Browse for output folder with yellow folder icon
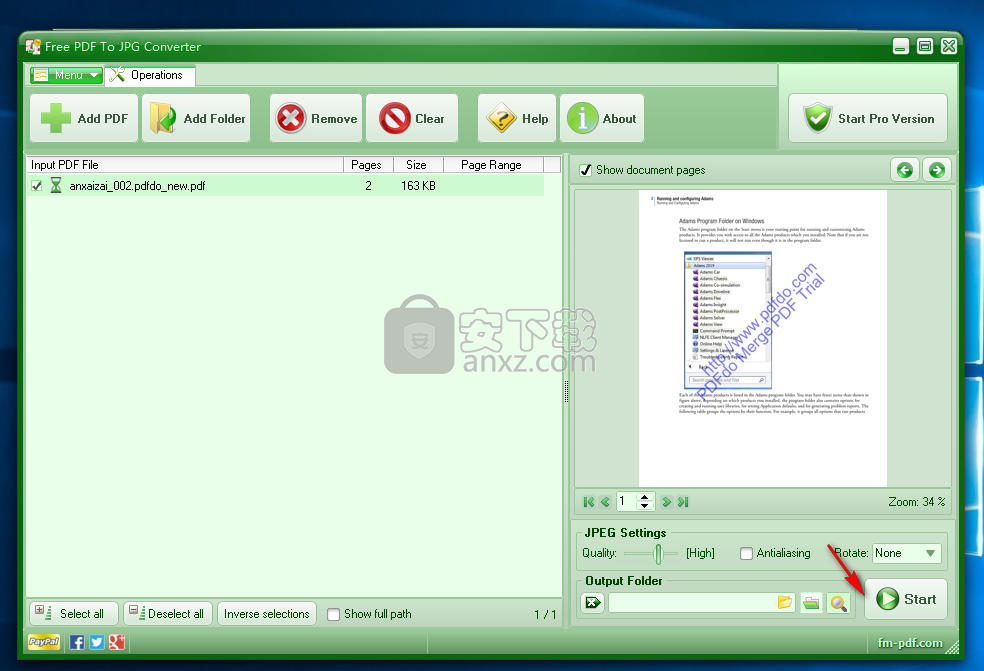Screen dimensions: 984x671 [x=784, y=603]
